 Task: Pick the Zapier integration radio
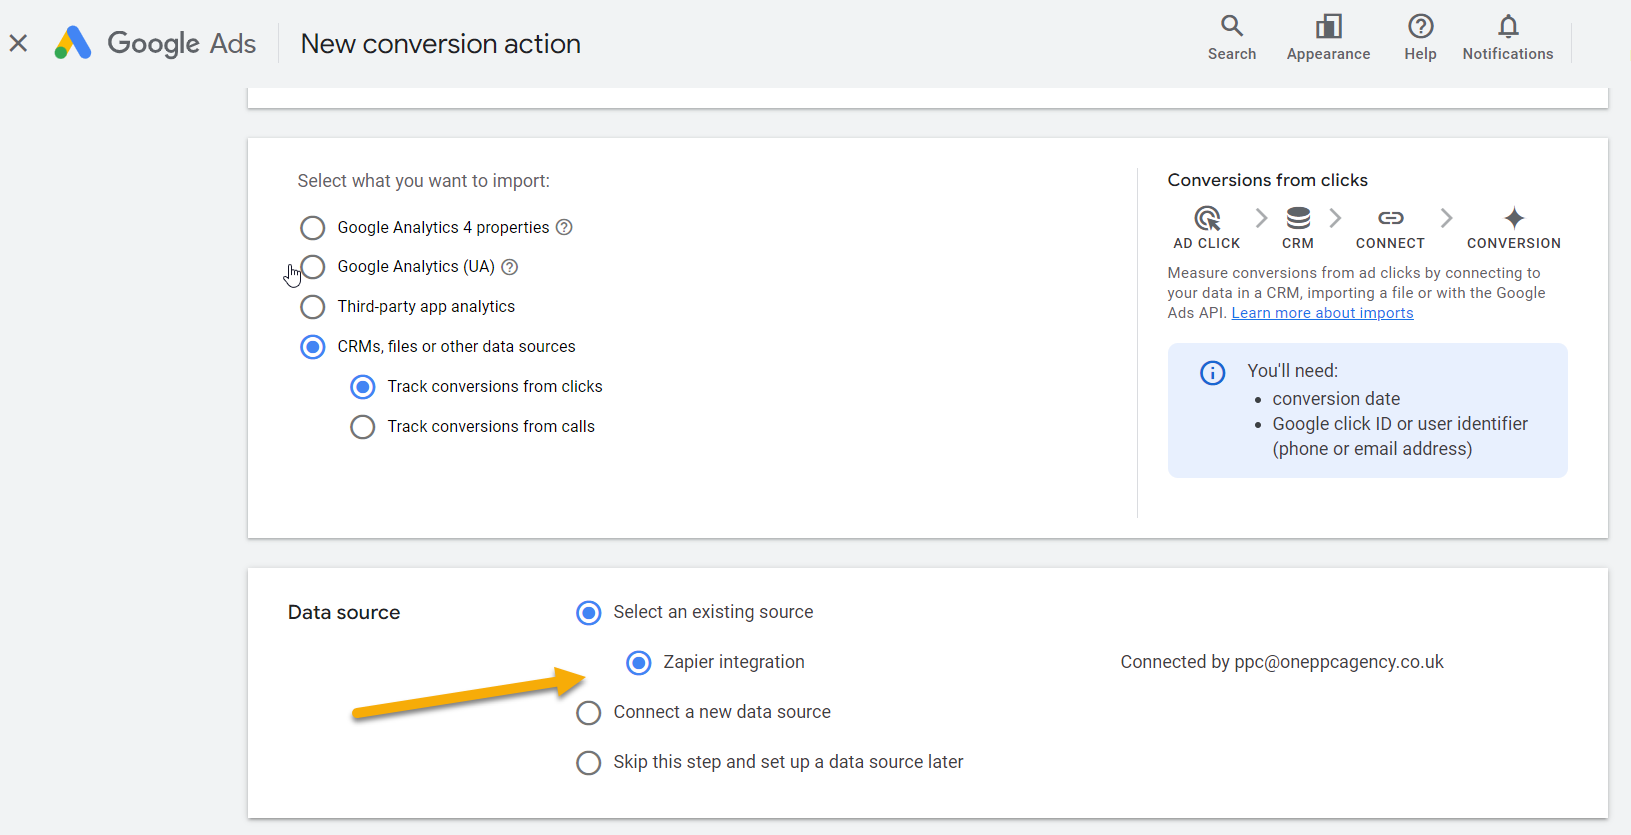(x=638, y=662)
